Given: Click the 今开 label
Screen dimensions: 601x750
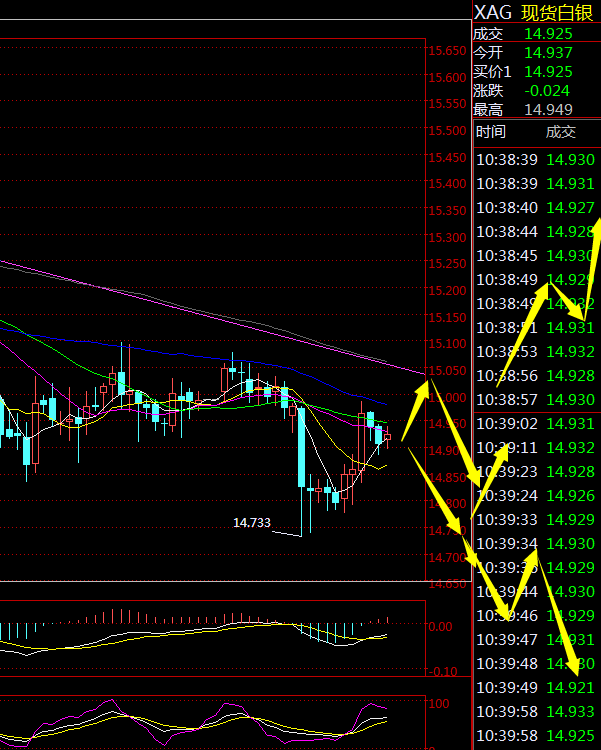Looking at the screenshot, I should 488,53.
